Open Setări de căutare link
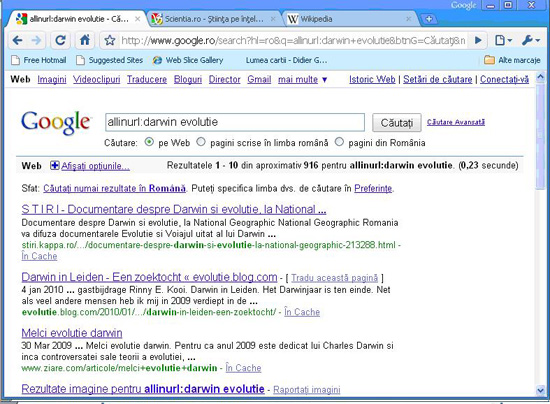This screenshot has width=550, height=404. [x=437, y=80]
